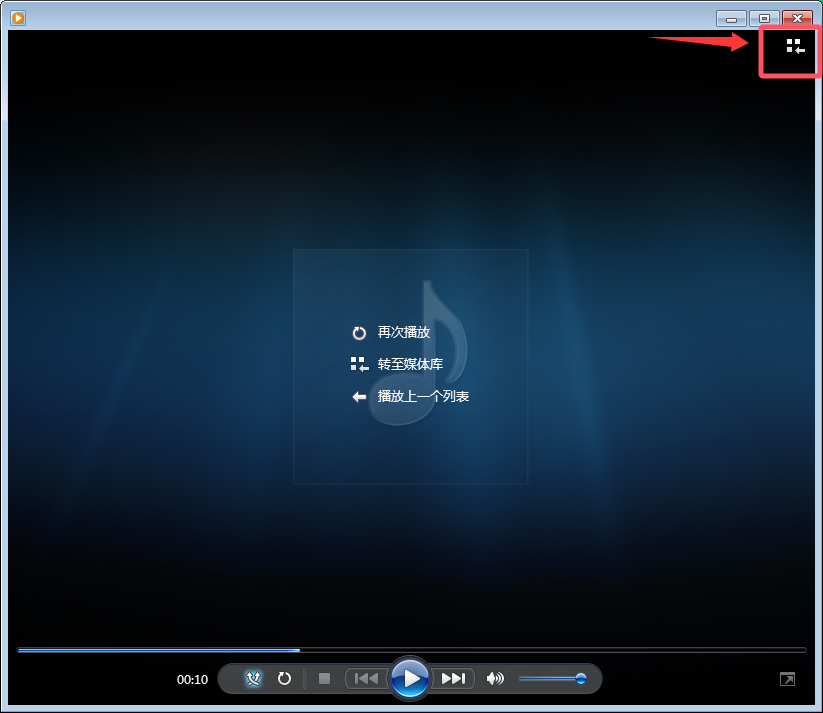
Task: Switch to Library via top-right icon
Action: pos(795,47)
